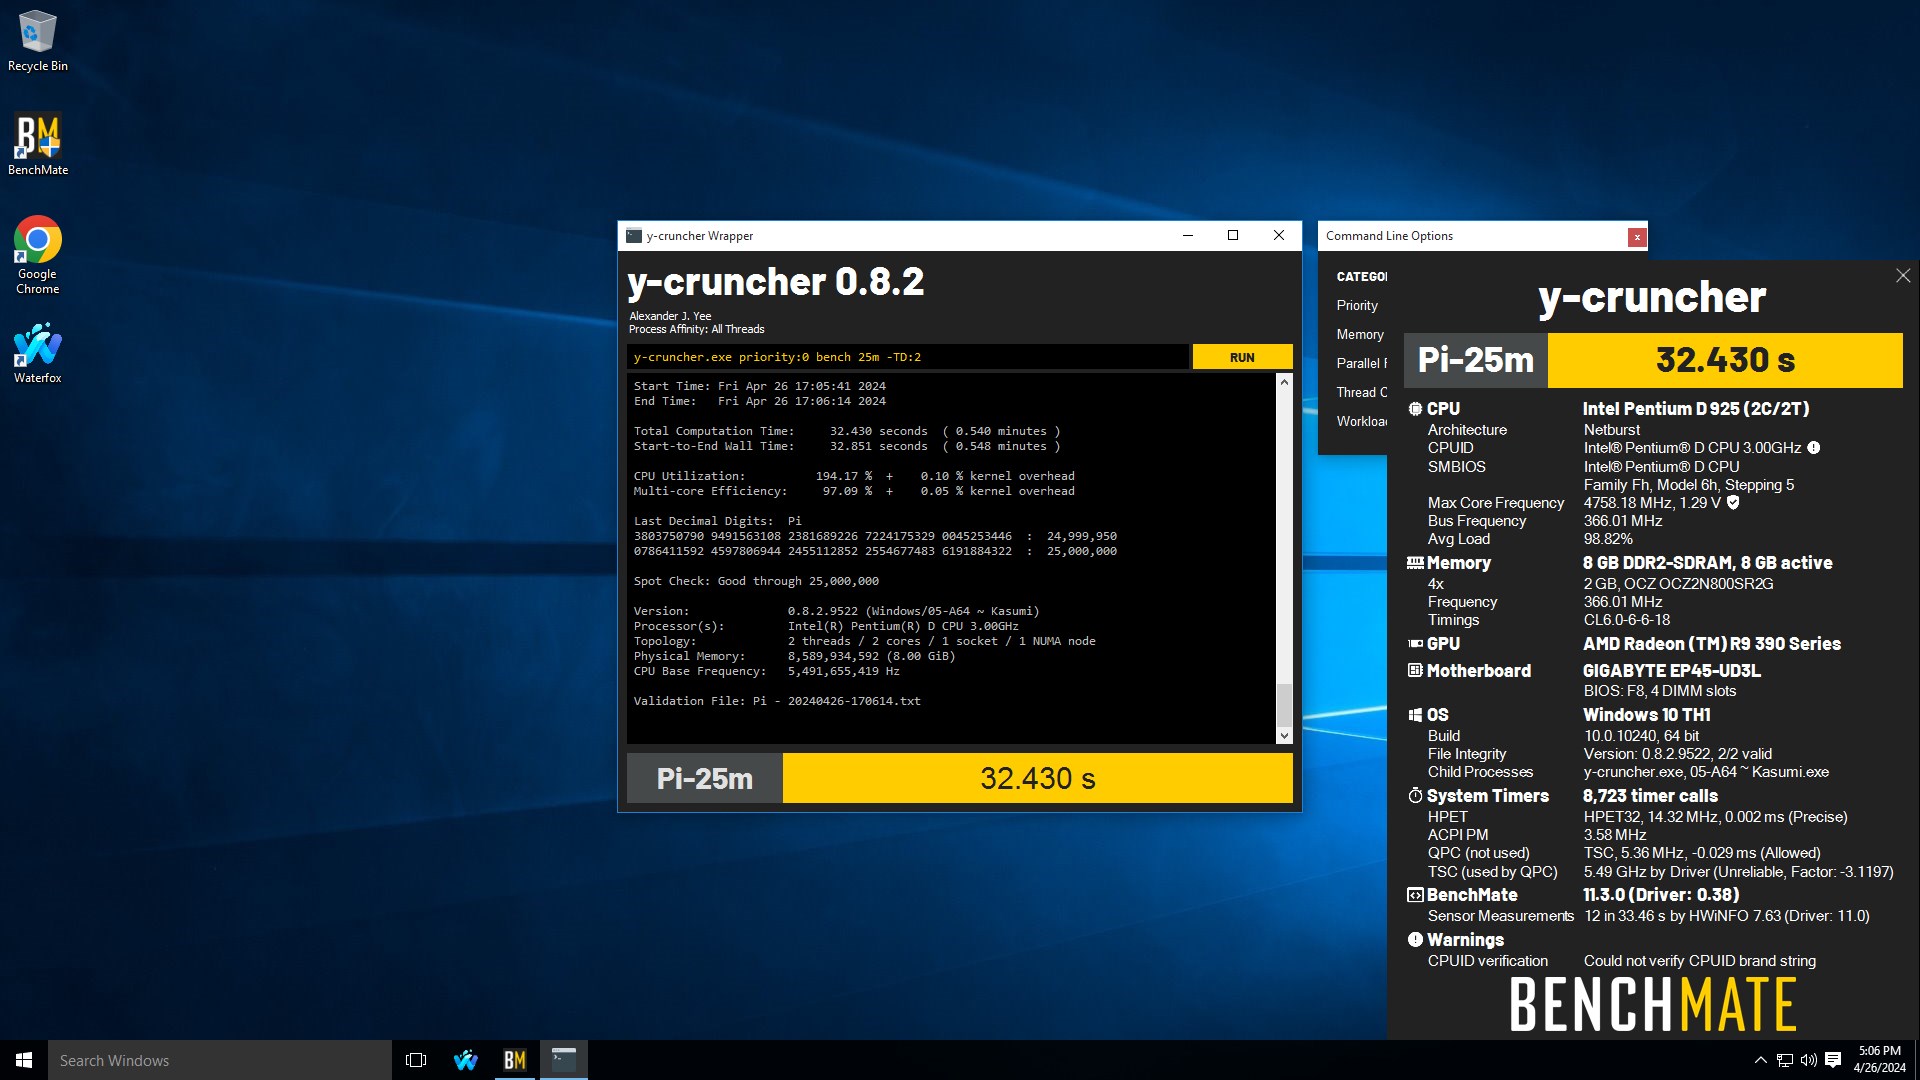Edit the y-cruncher command line field
The height and width of the screenshot is (1080, 1920).
[x=908, y=357]
